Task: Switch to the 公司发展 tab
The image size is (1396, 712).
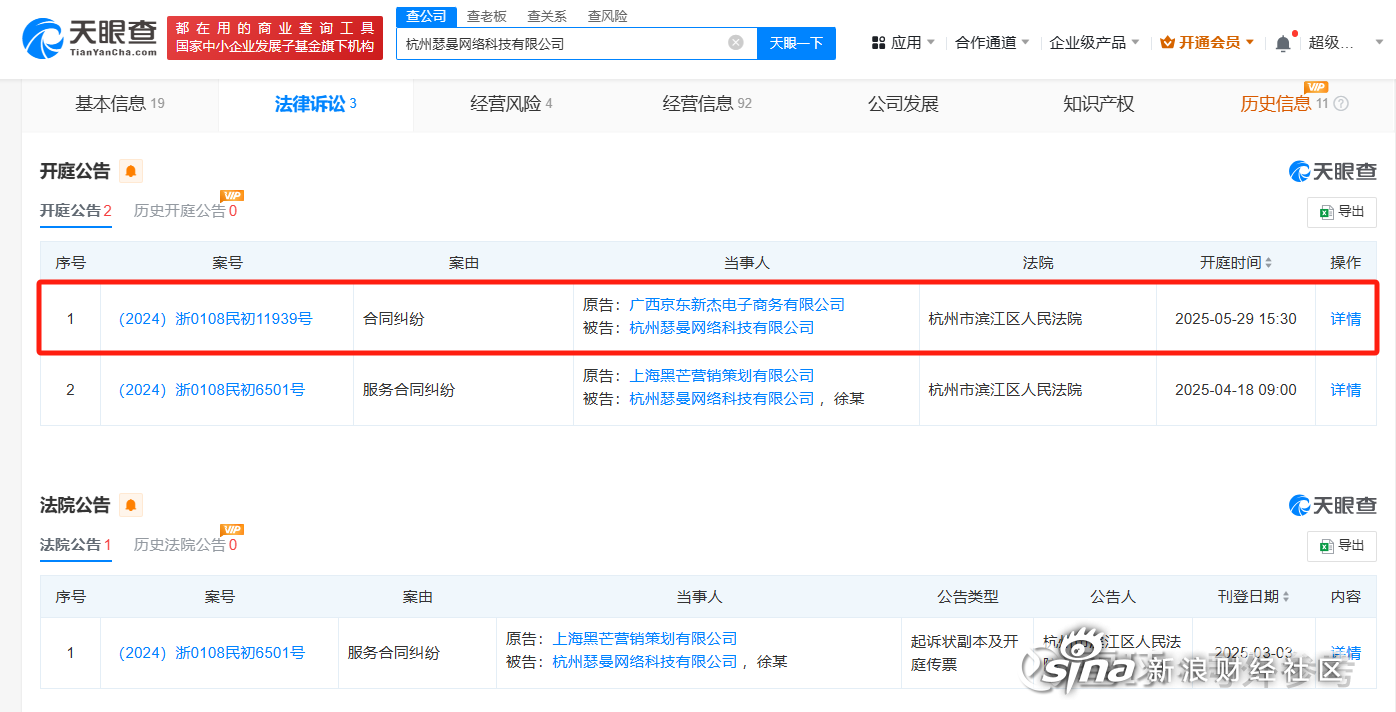Action: (x=903, y=104)
